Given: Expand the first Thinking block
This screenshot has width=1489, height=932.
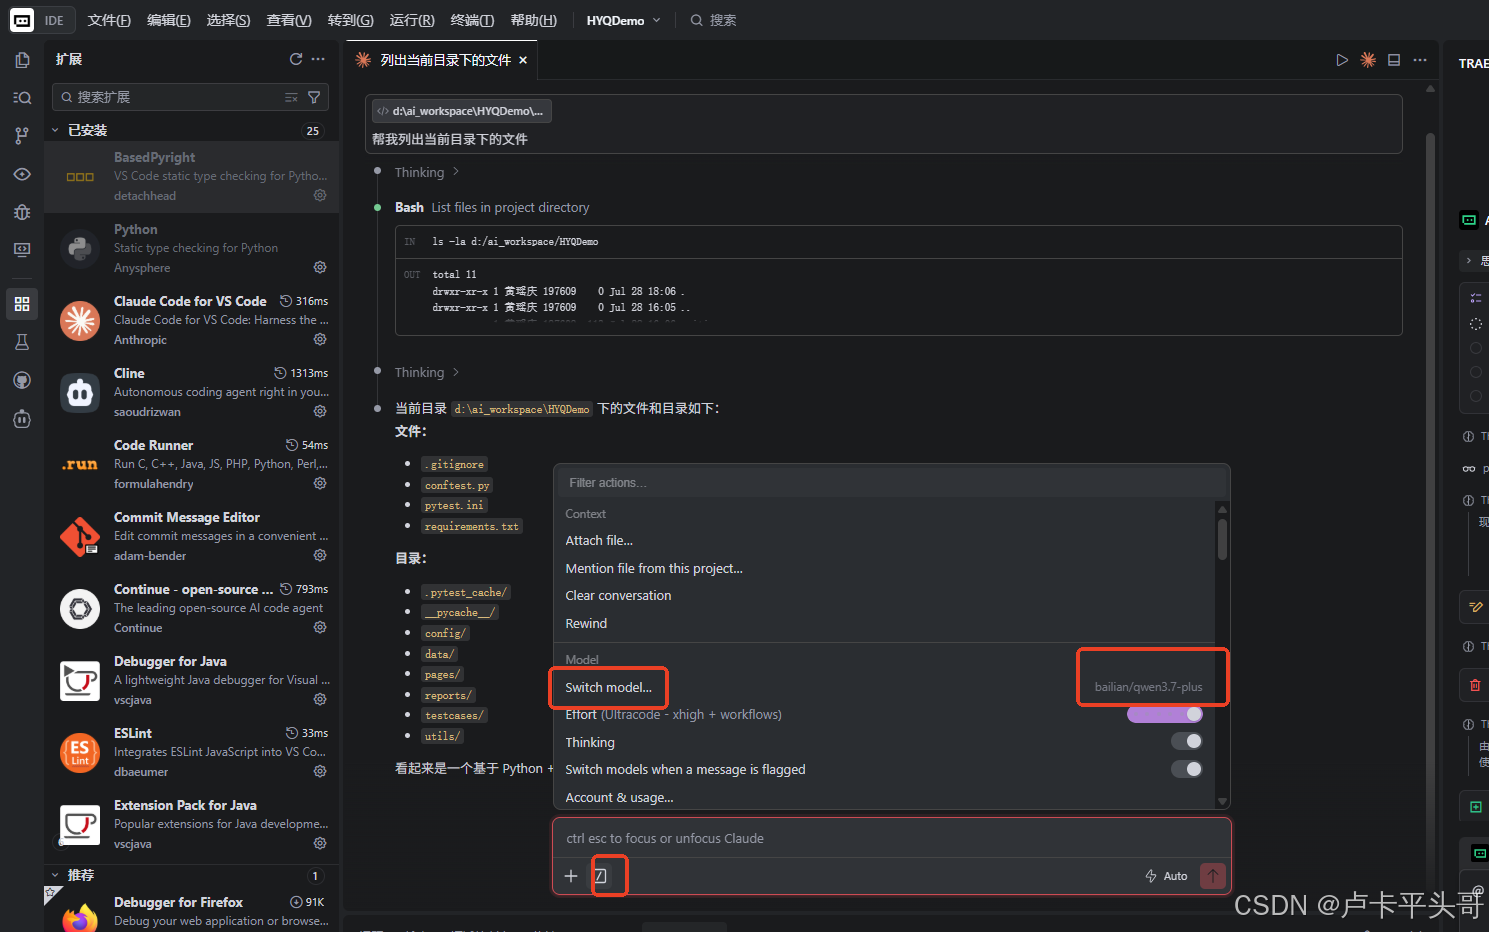Looking at the screenshot, I should point(427,172).
